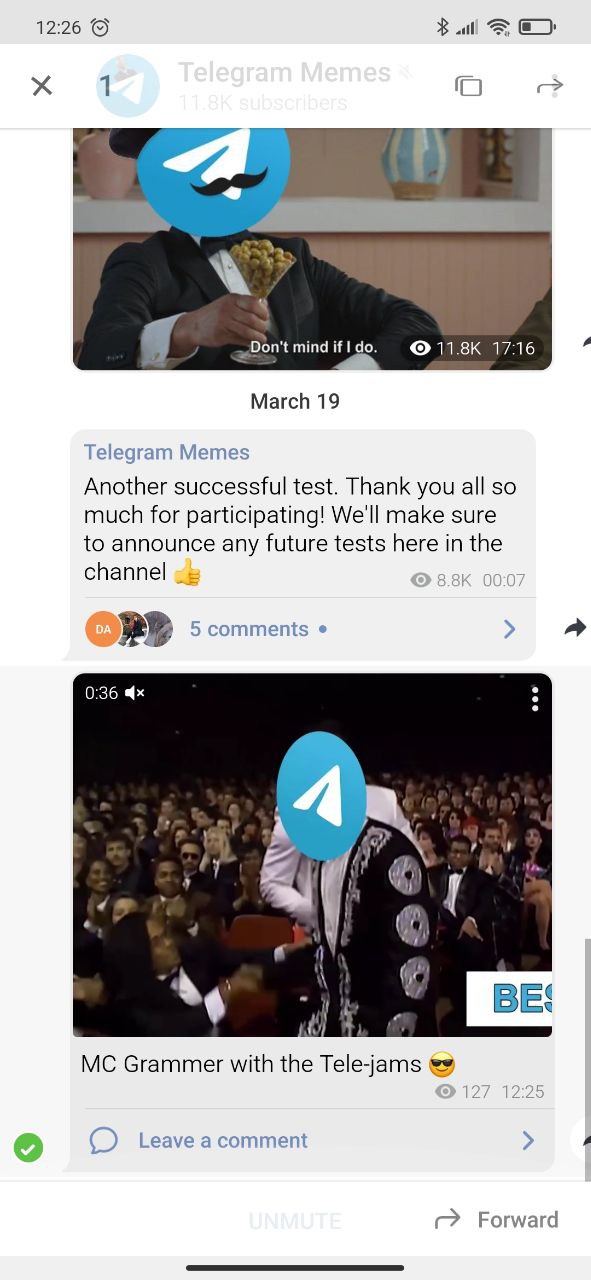Open the Telegram Memes channel avatar
Image resolution: width=591 pixels, height=1280 pixels.
tap(128, 86)
